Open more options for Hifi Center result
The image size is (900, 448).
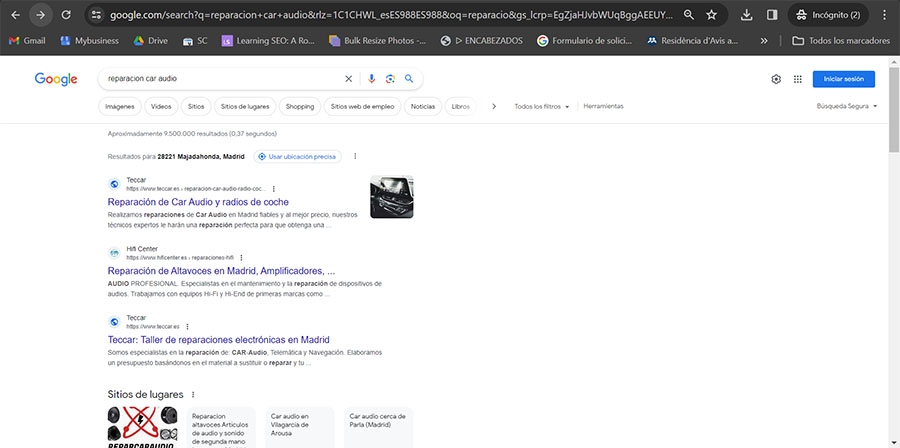(241, 258)
